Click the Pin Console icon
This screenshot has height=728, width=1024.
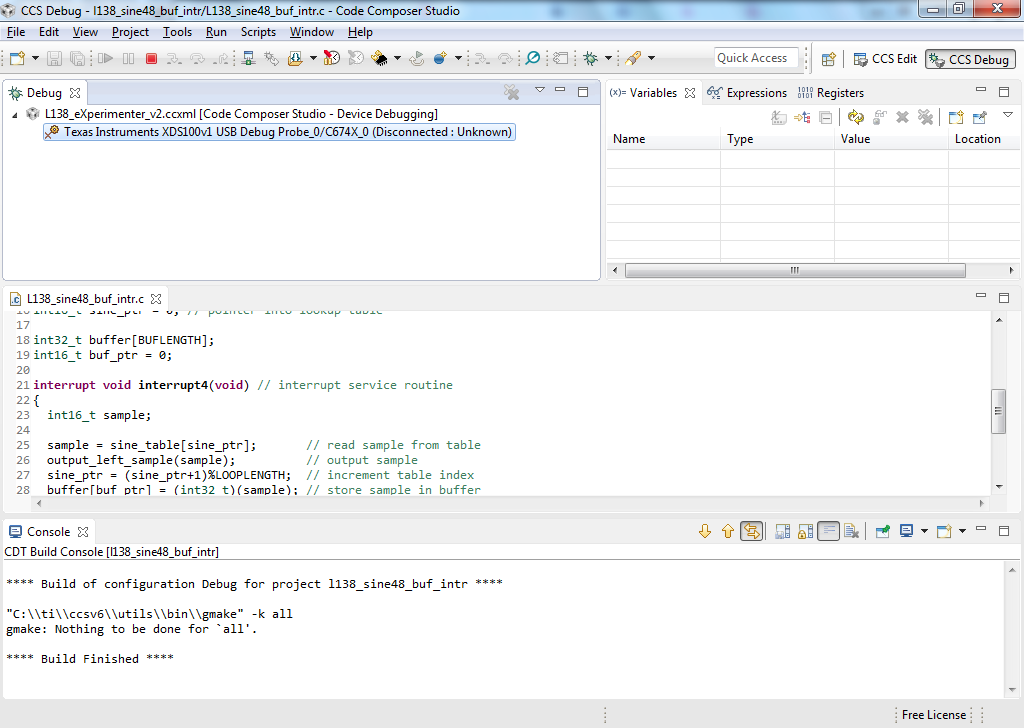tap(882, 531)
